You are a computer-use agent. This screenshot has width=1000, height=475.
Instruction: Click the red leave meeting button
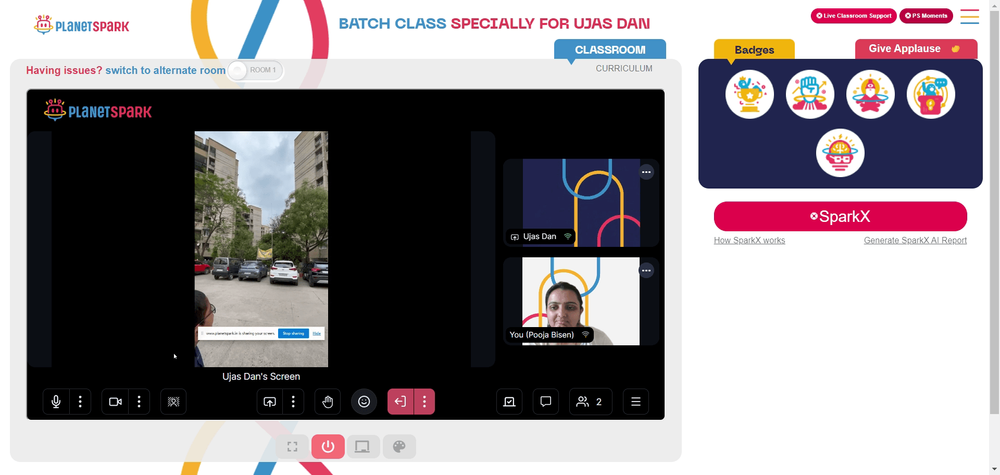[401, 402]
